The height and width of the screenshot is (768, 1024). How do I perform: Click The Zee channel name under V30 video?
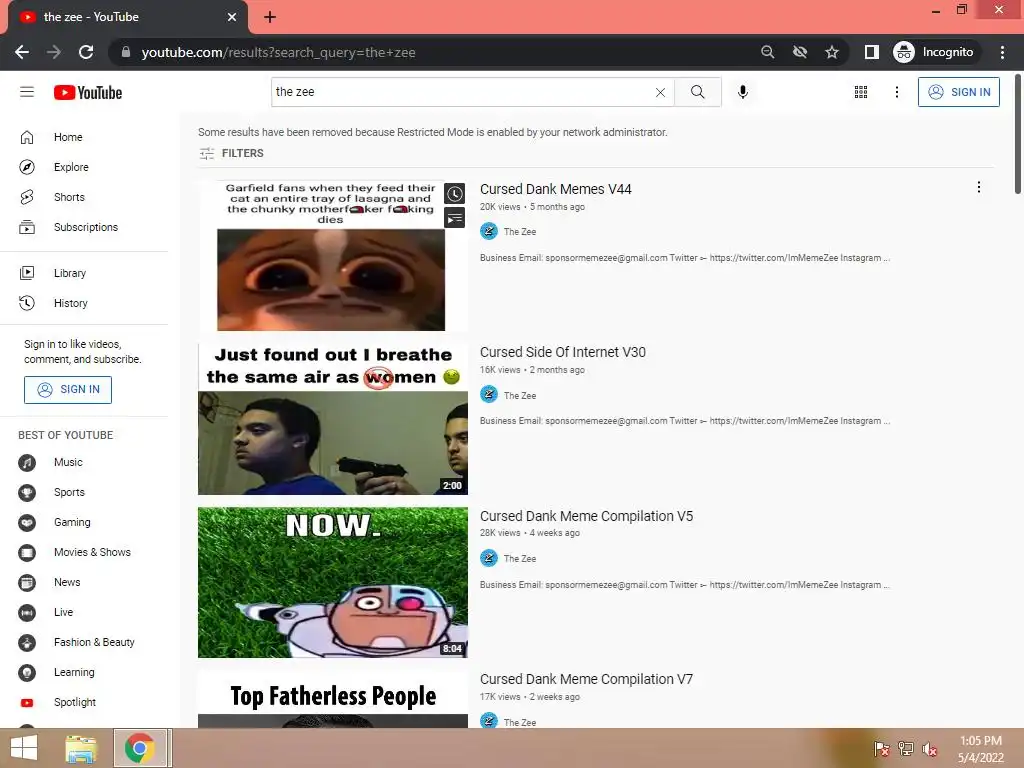click(x=520, y=396)
